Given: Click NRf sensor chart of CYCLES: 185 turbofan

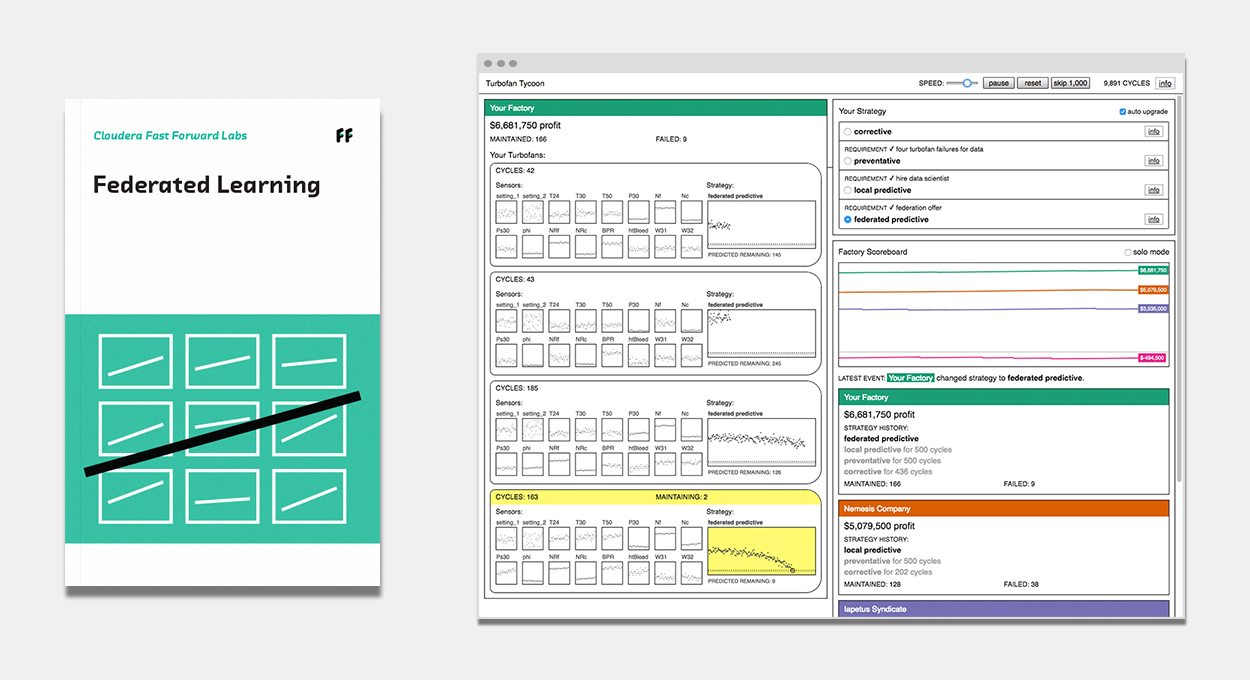Looking at the screenshot, I should (x=560, y=464).
